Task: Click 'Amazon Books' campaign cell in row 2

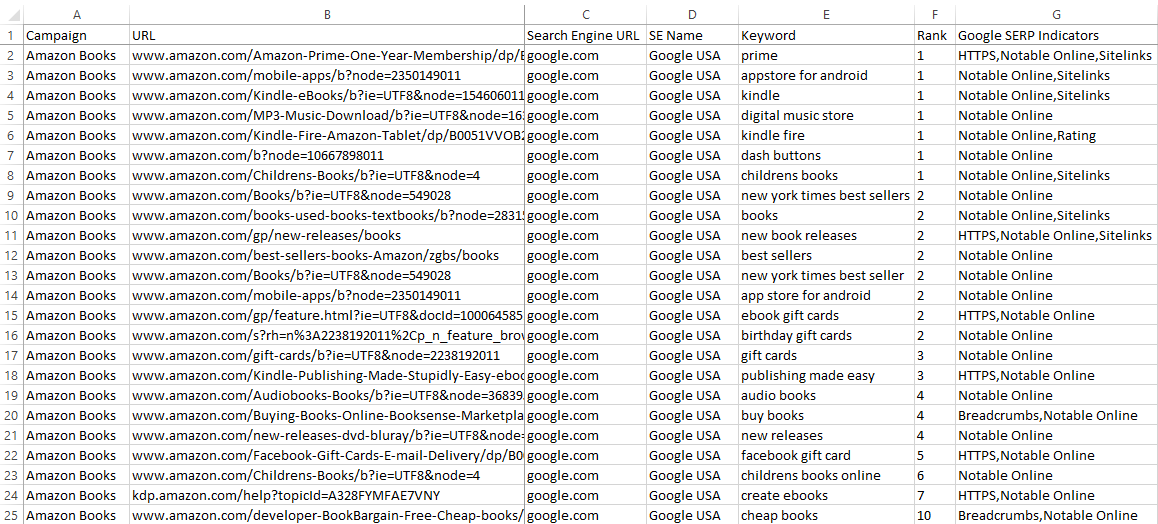Action: click(77, 55)
